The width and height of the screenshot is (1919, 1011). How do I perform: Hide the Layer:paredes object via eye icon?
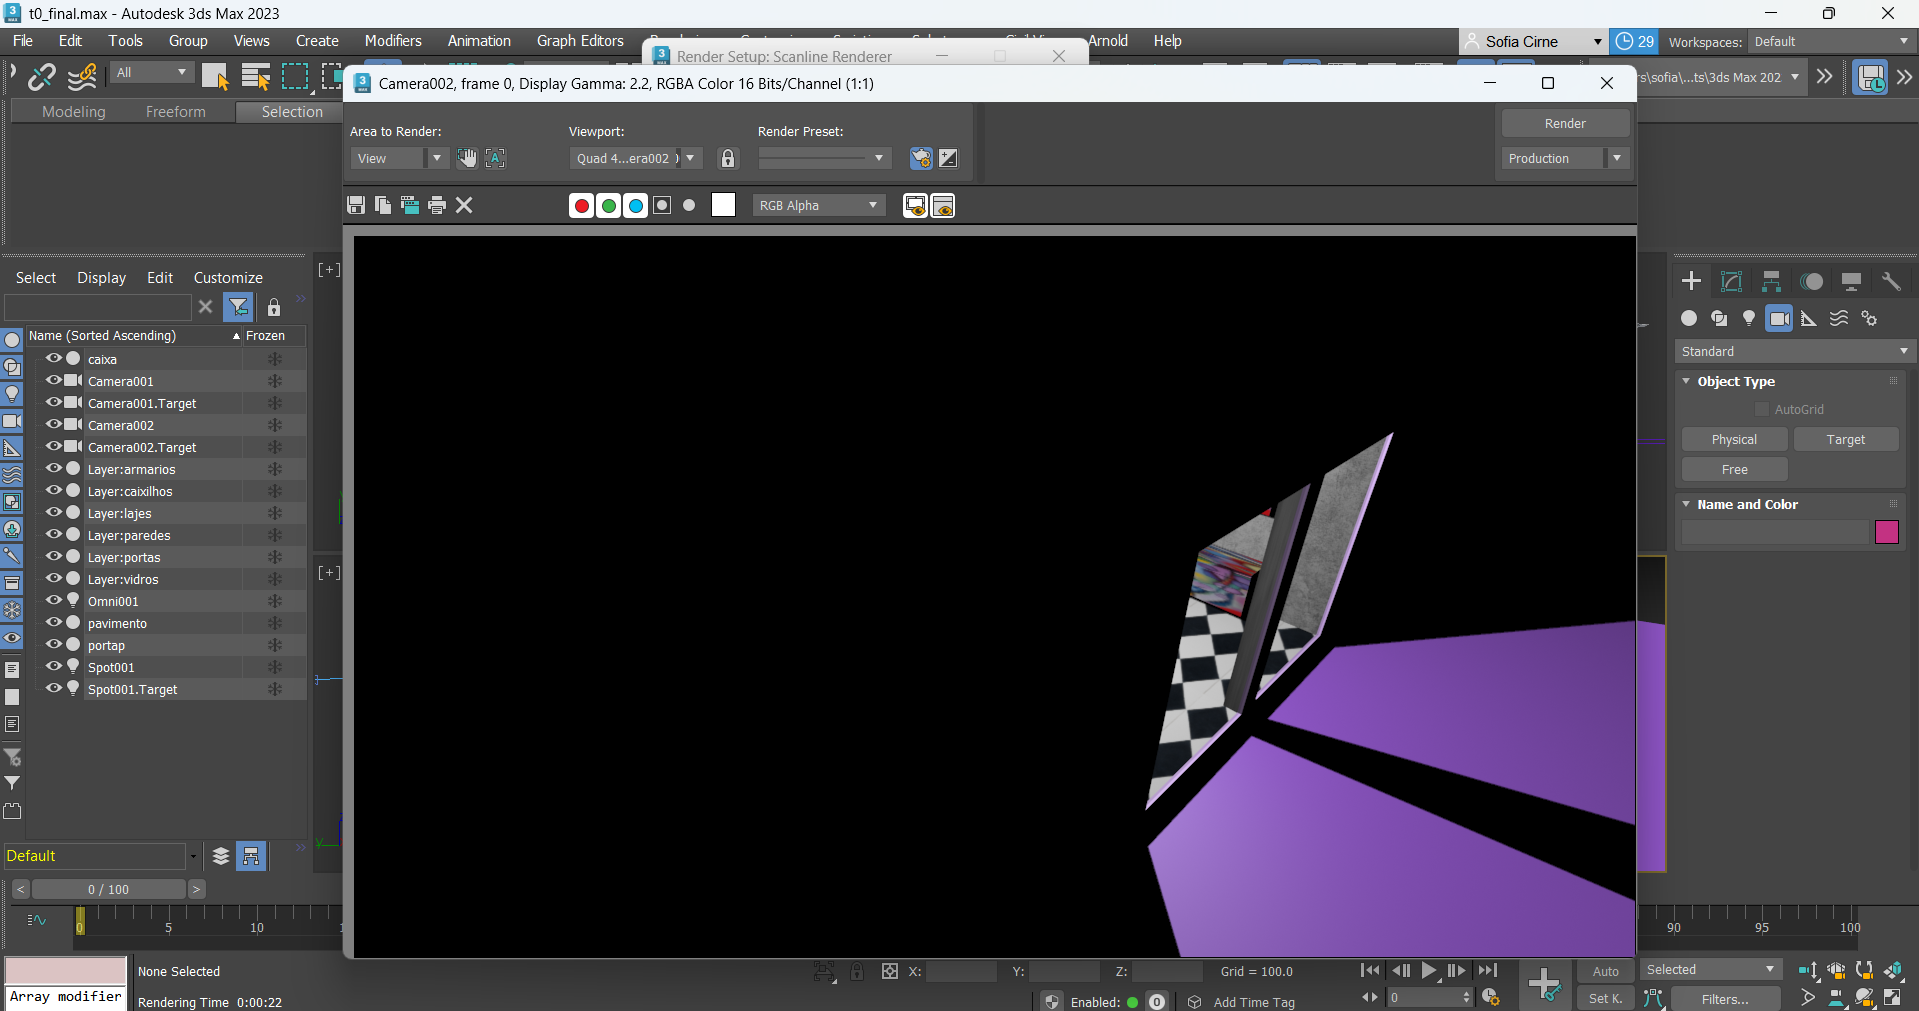click(x=54, y=535)
